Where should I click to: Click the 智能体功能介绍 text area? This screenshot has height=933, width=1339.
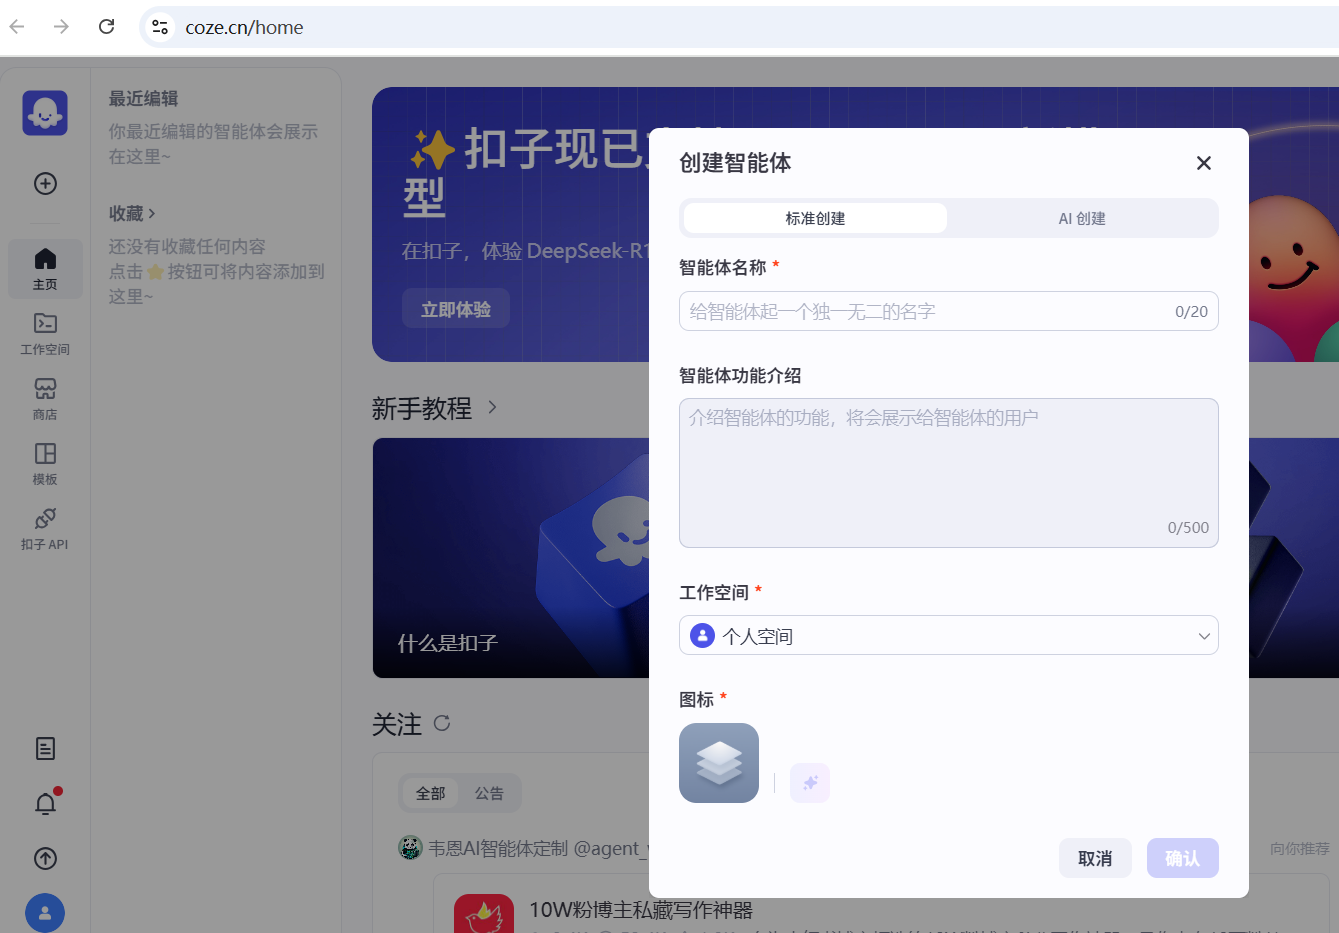949,473
